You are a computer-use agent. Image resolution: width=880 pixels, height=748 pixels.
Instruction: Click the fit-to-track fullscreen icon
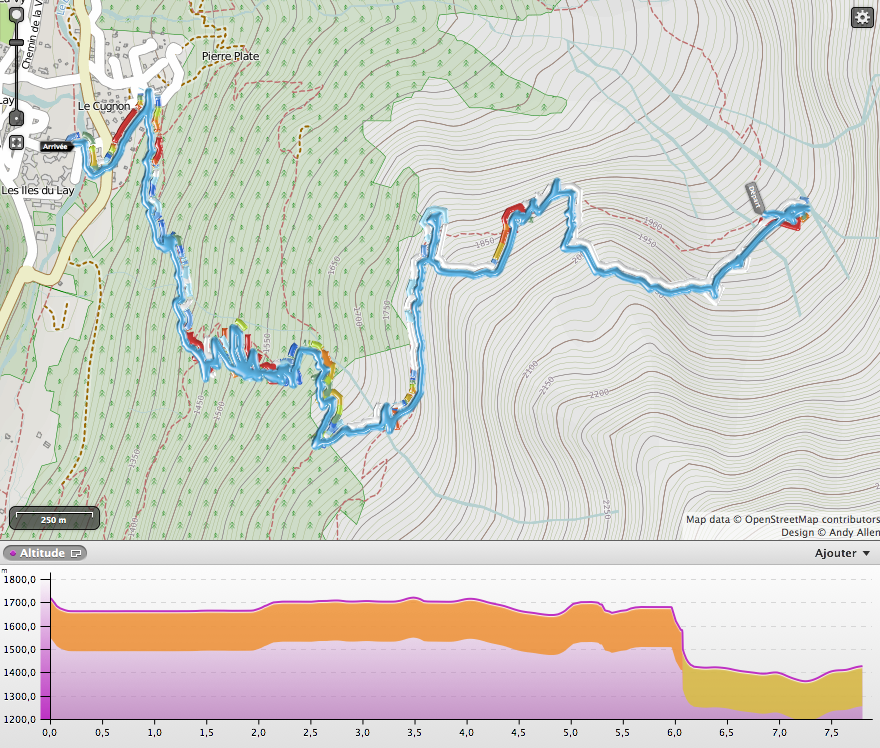coord(17,142)
